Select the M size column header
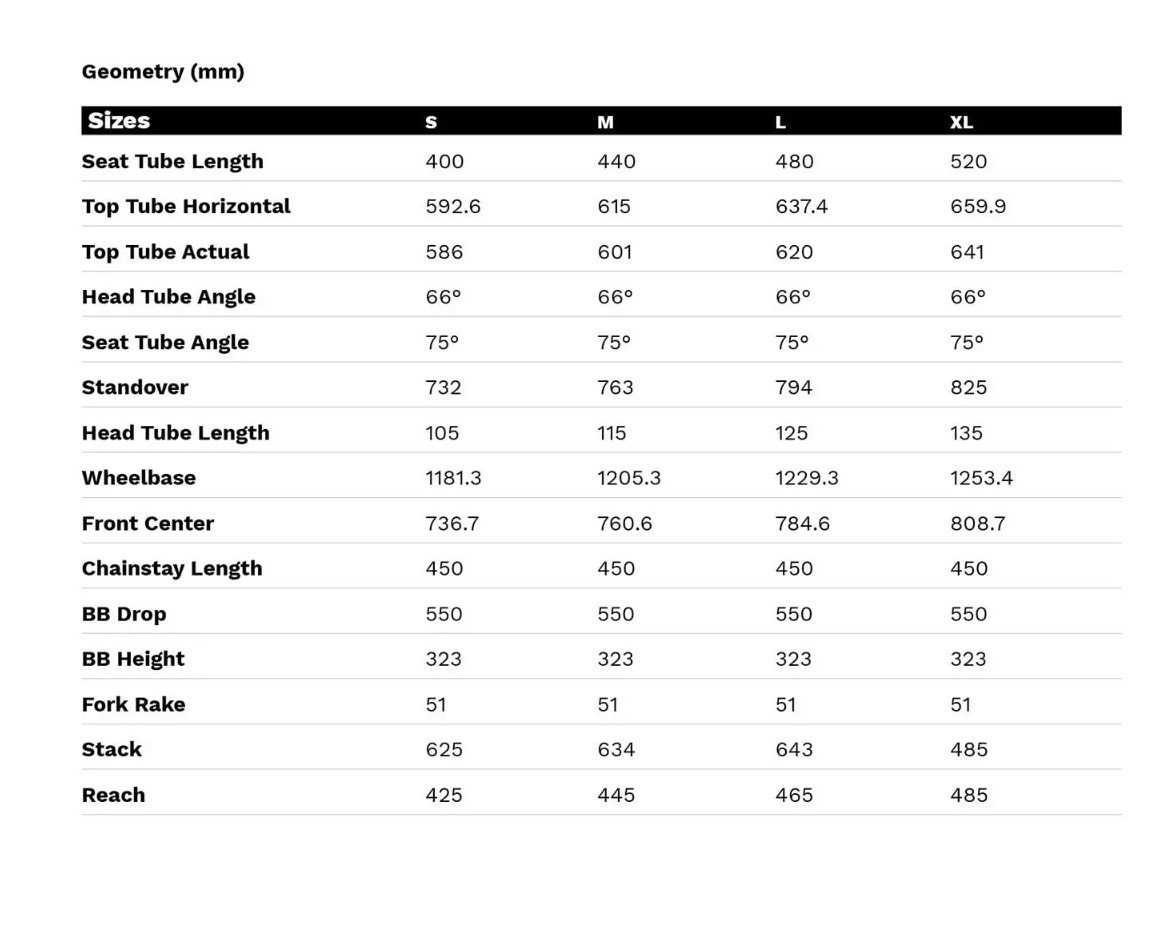 (x=605, y=123)
